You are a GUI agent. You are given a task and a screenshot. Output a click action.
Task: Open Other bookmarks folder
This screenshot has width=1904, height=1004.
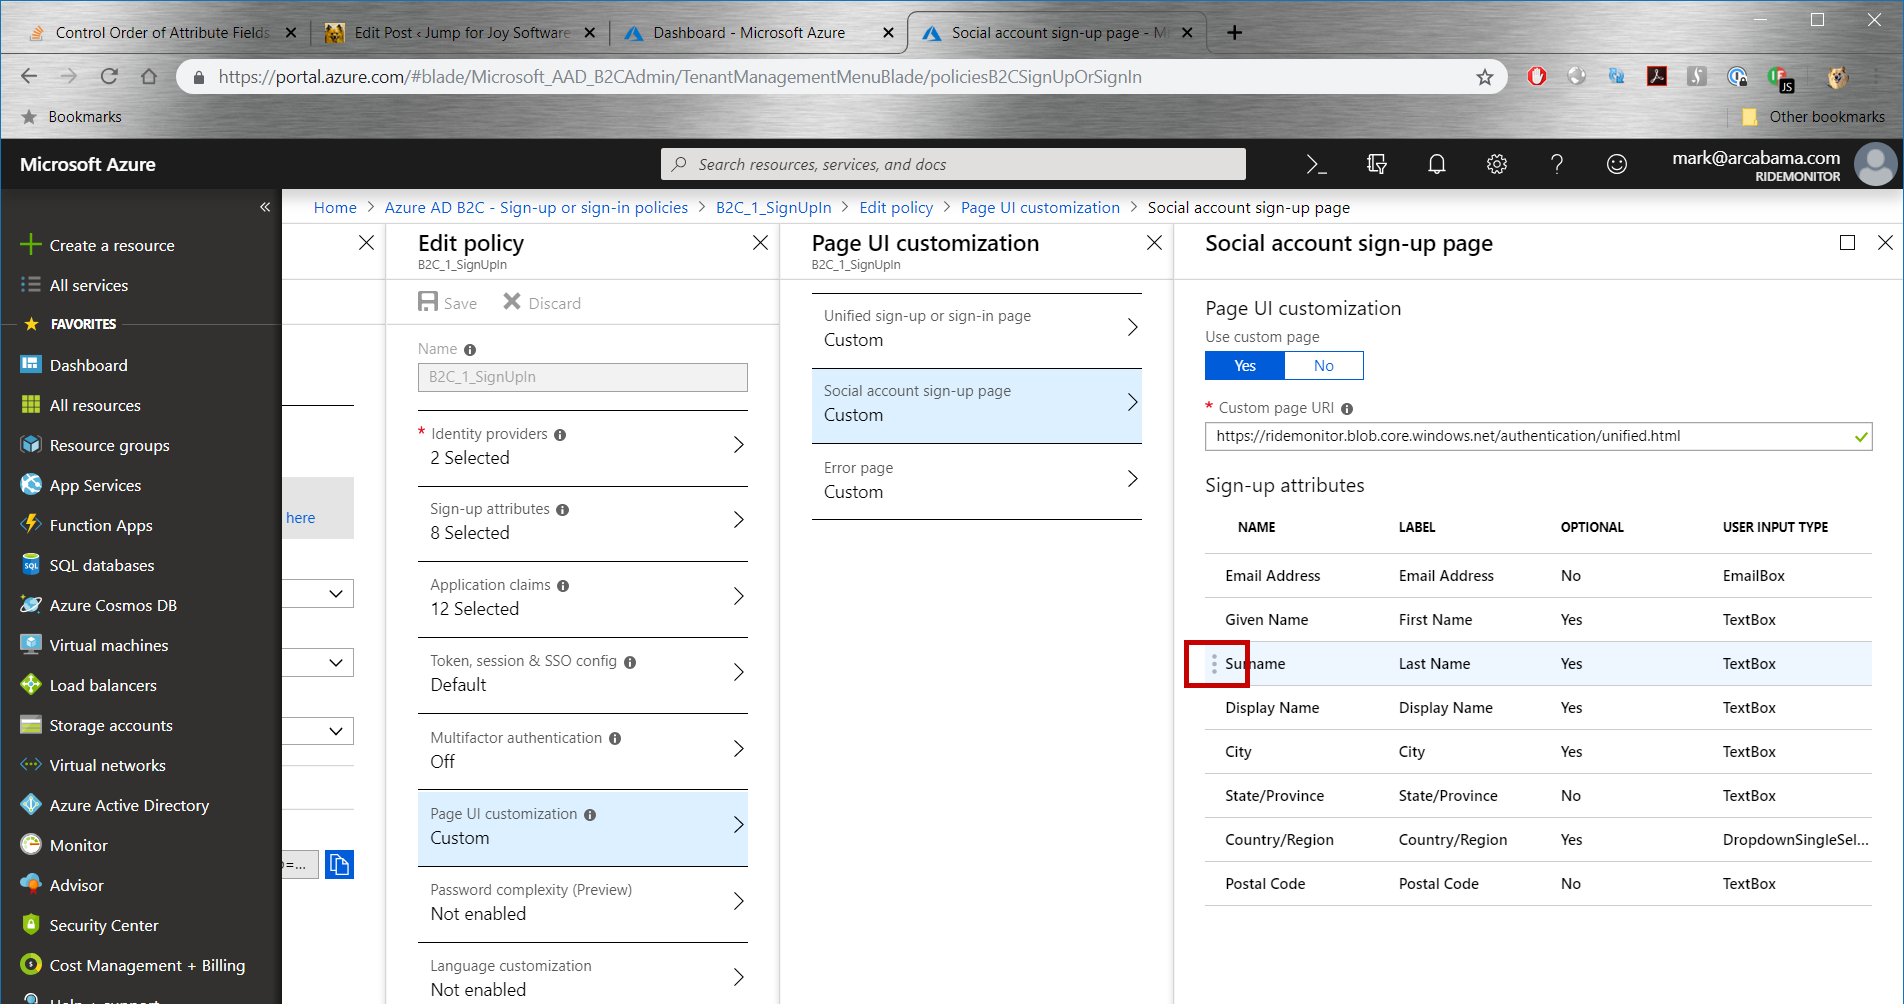[1813, 117]
